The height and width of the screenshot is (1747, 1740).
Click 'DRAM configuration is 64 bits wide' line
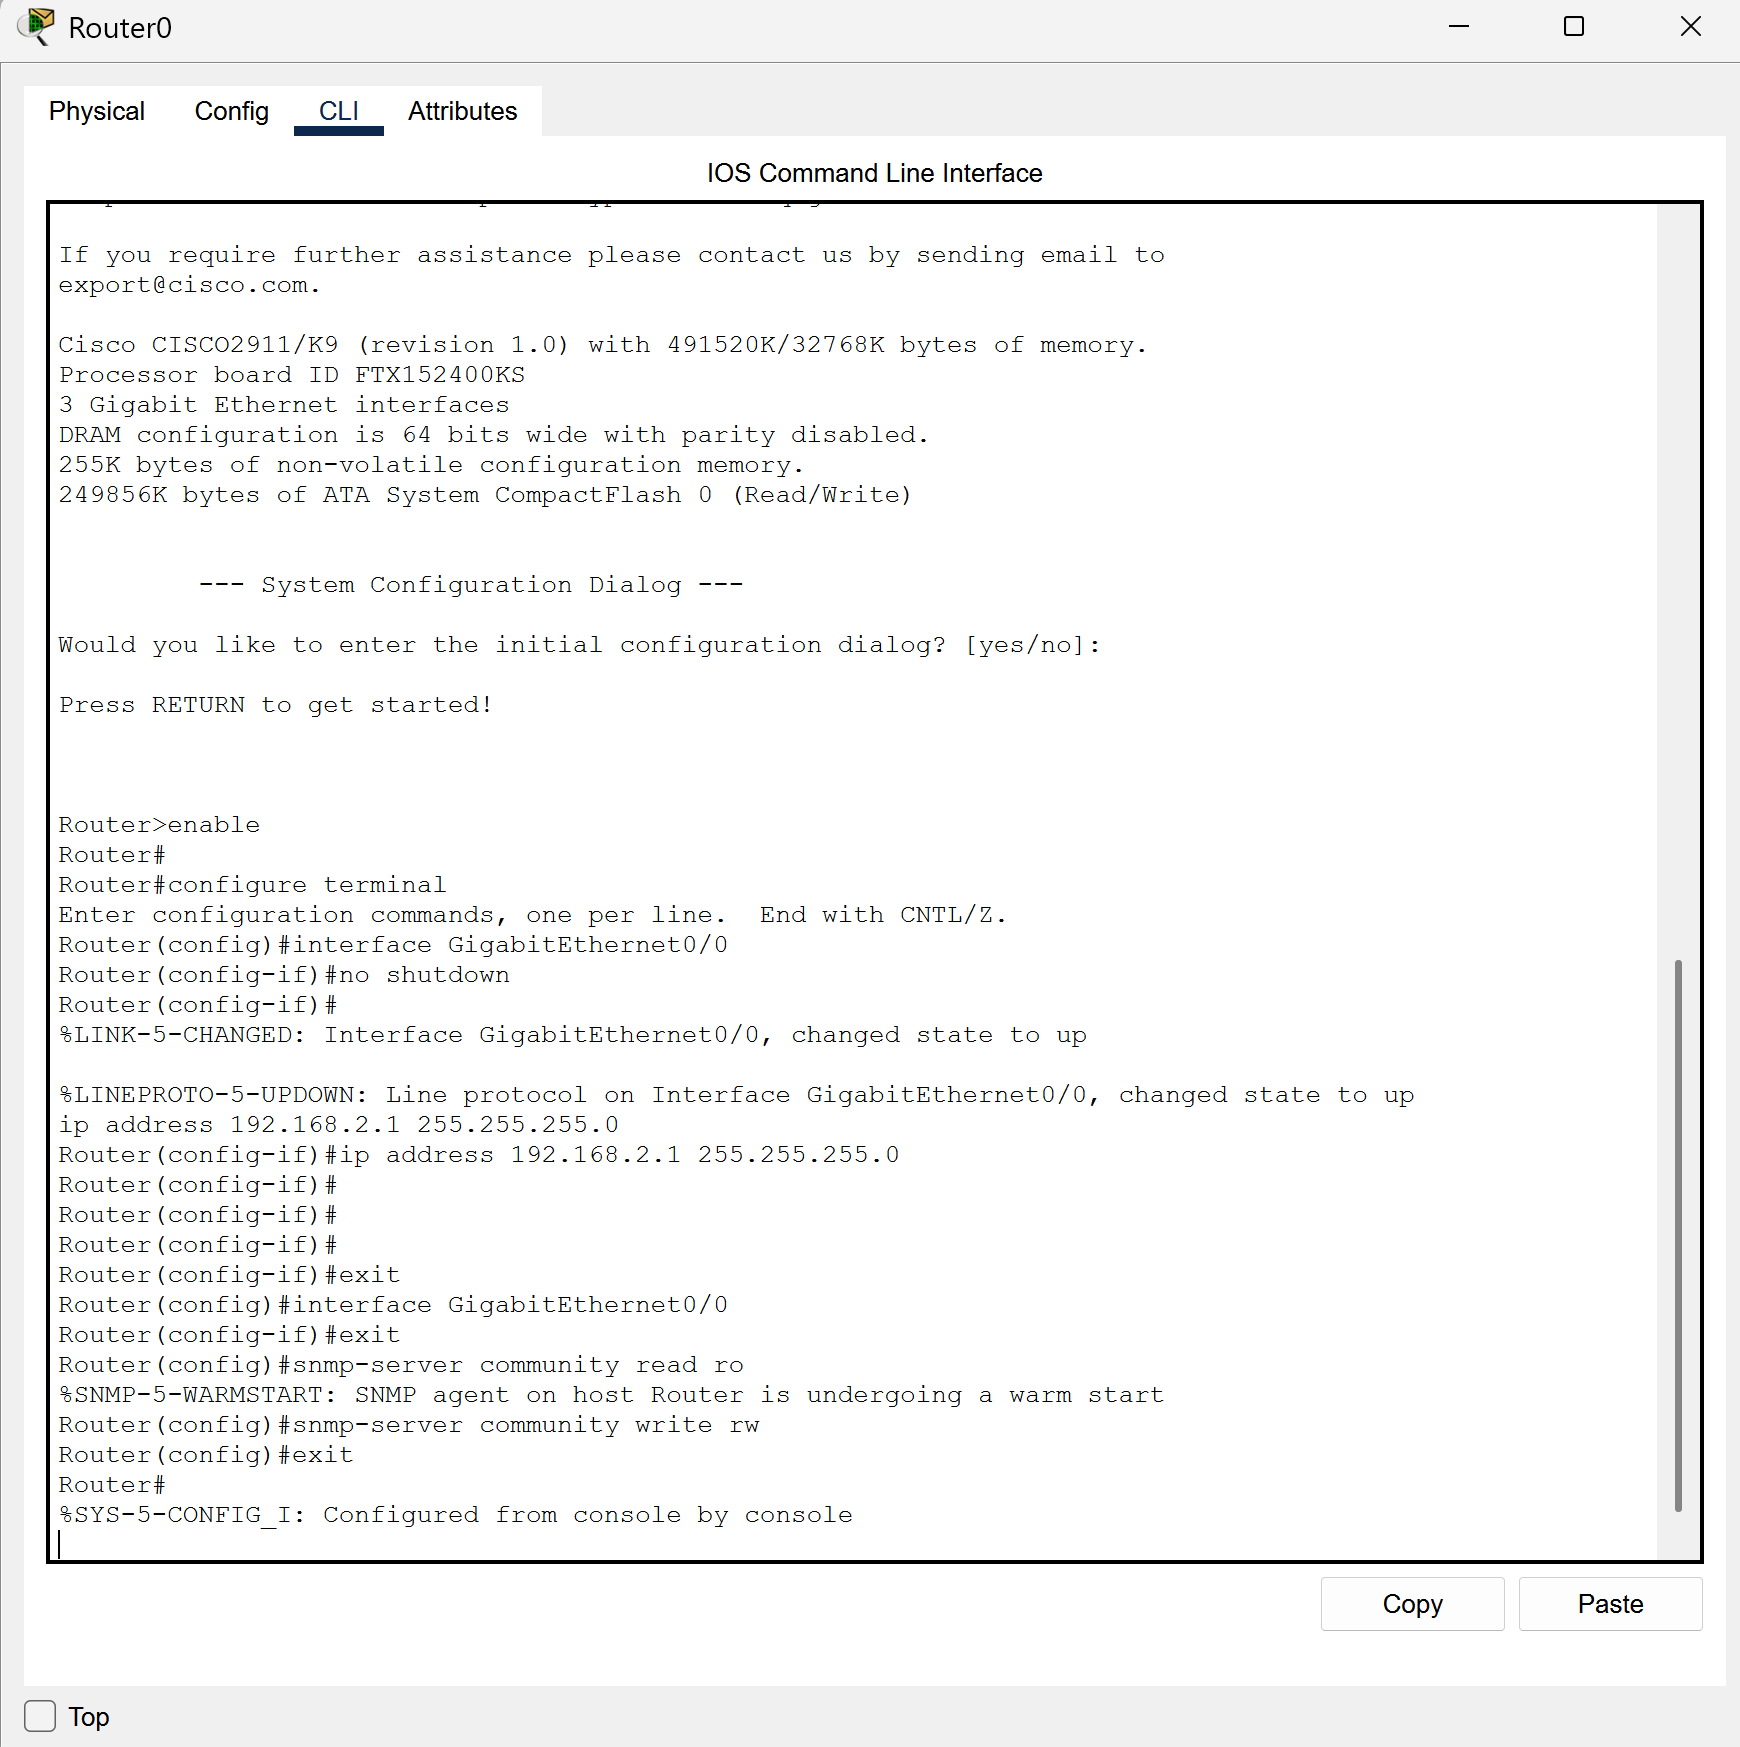[x=494, y=435]
